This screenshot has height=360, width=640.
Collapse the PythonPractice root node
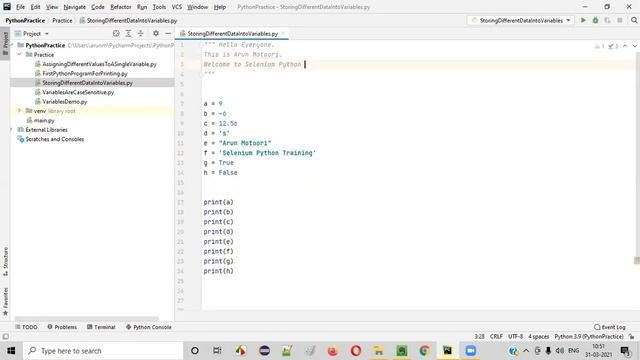pos(12,45)
